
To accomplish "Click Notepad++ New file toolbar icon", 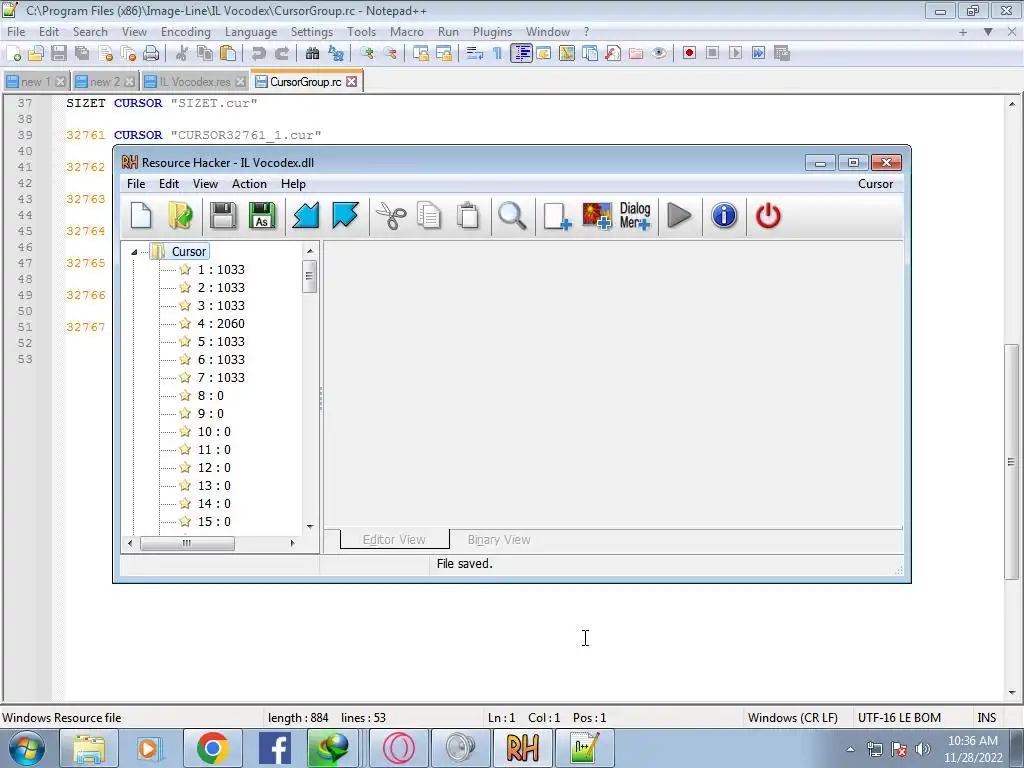I will point(13,54).
